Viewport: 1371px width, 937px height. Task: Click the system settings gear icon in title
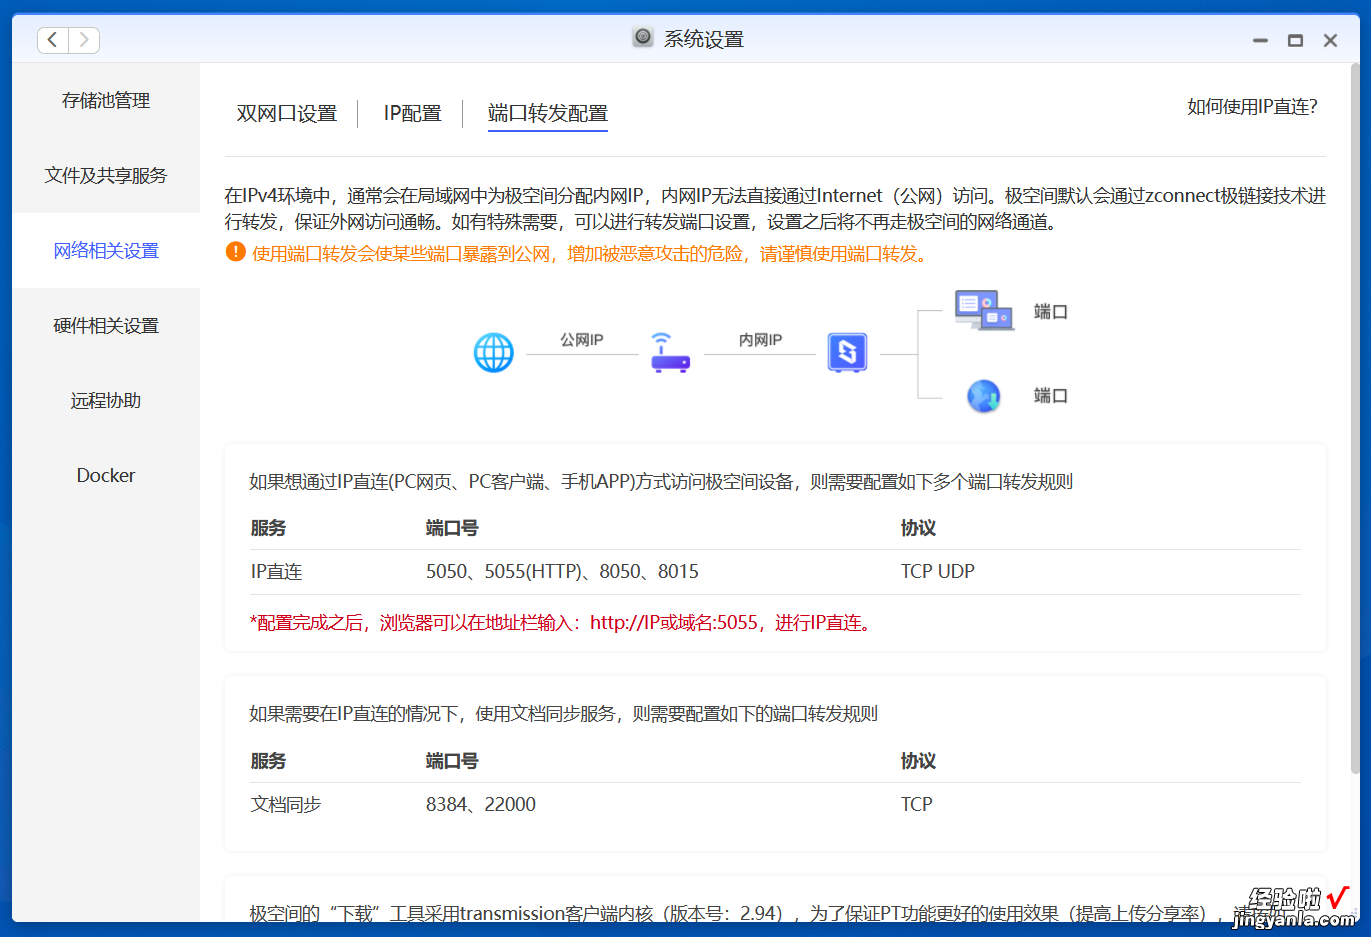[x=643, y=38]
